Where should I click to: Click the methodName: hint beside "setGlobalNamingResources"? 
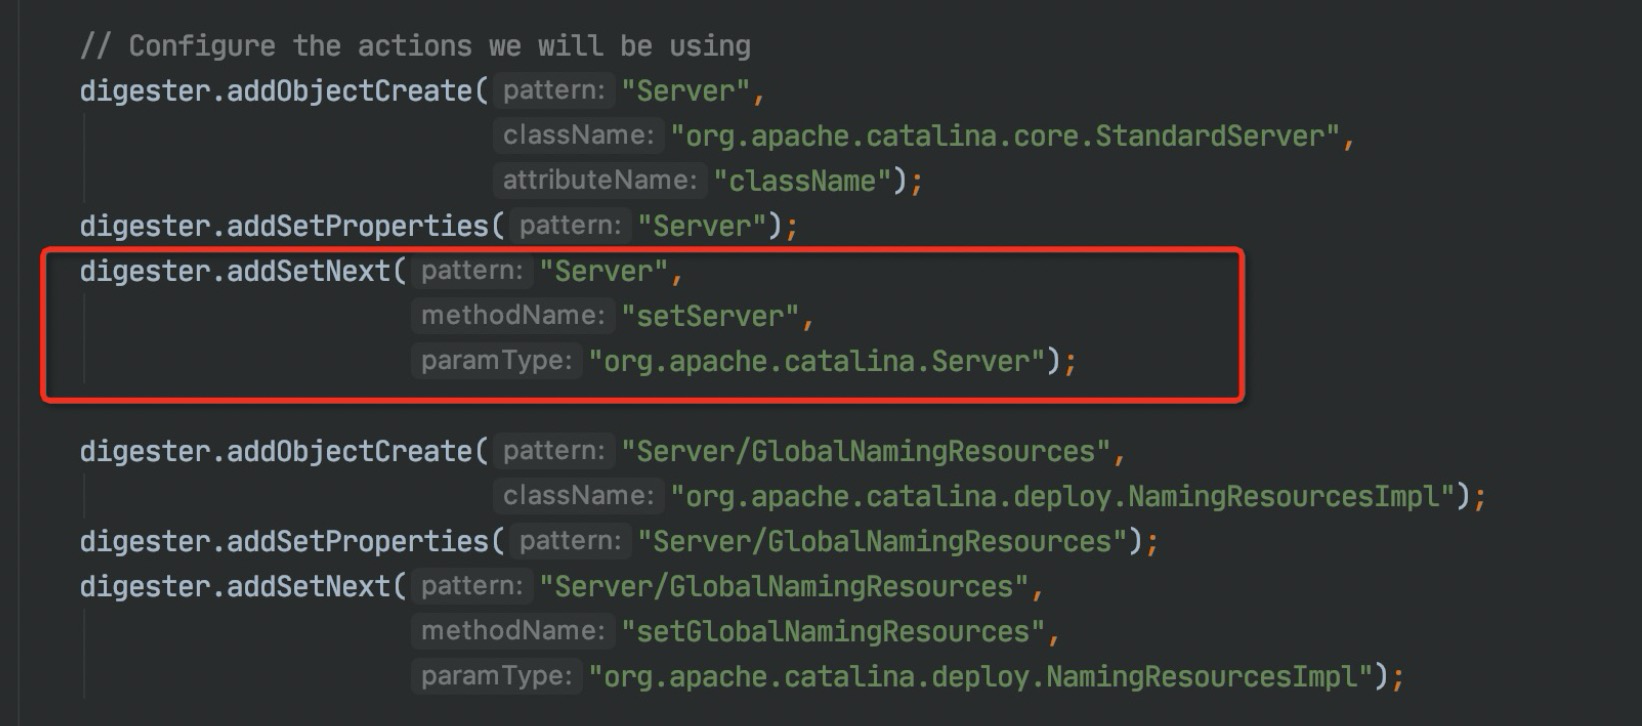click(513, 630)
